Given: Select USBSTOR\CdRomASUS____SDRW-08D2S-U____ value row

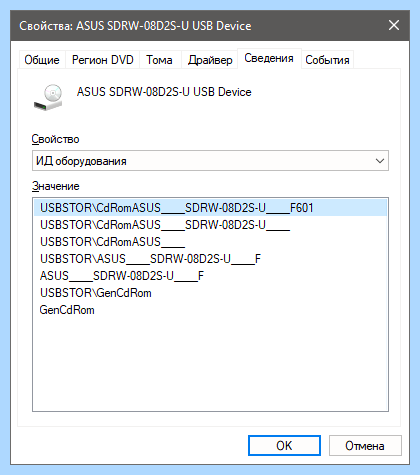Looking at the screenshot, I should point(210,225).
